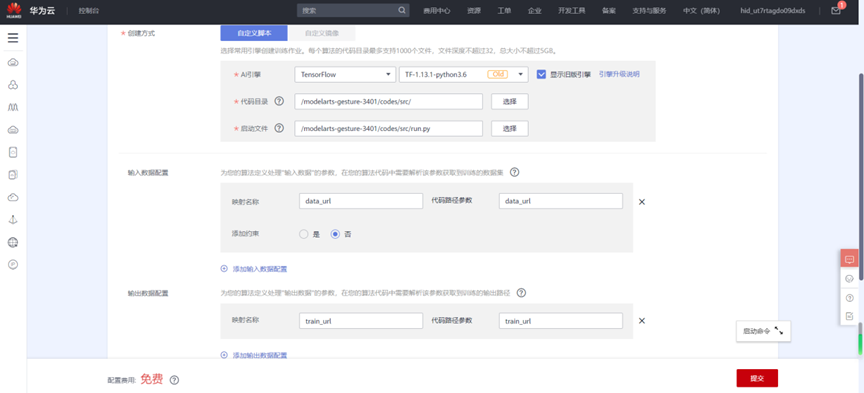Click the question mark floating icon on the right
The image size is (864, 393).
coord(849,298)
